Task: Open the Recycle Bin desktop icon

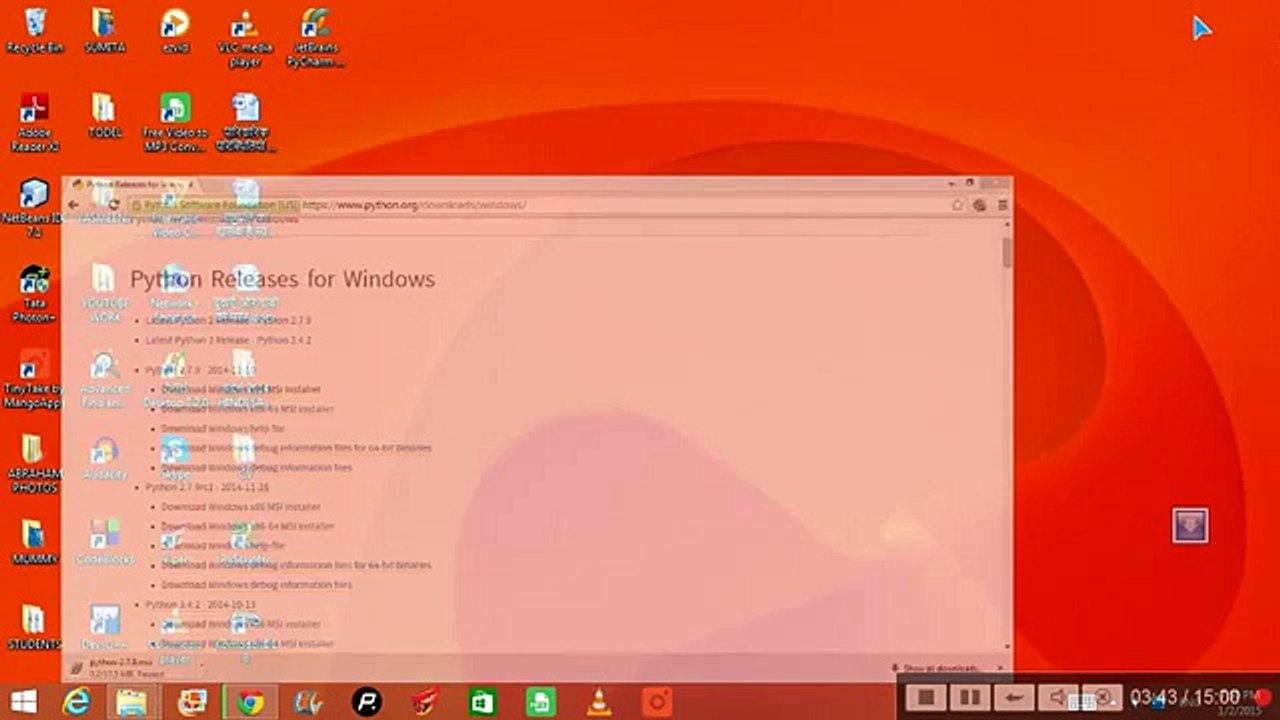Action: click(35, 30)
